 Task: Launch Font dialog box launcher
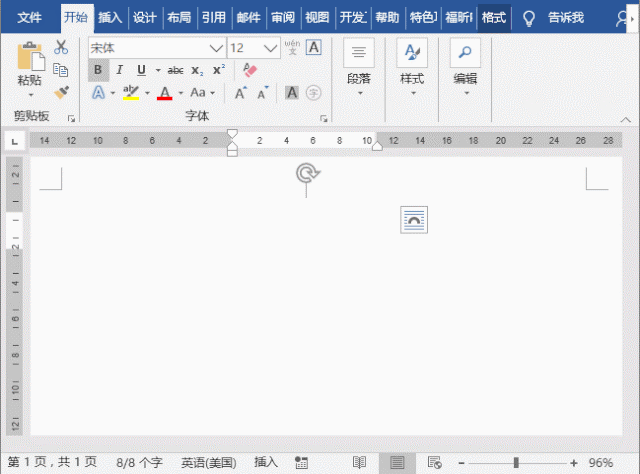(x=324, y=118)
